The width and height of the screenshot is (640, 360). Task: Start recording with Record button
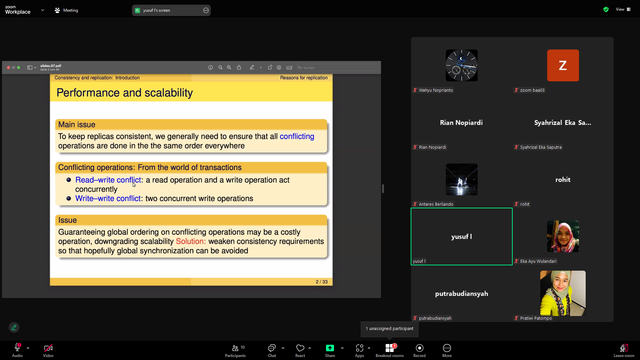(x=419, y=350)
